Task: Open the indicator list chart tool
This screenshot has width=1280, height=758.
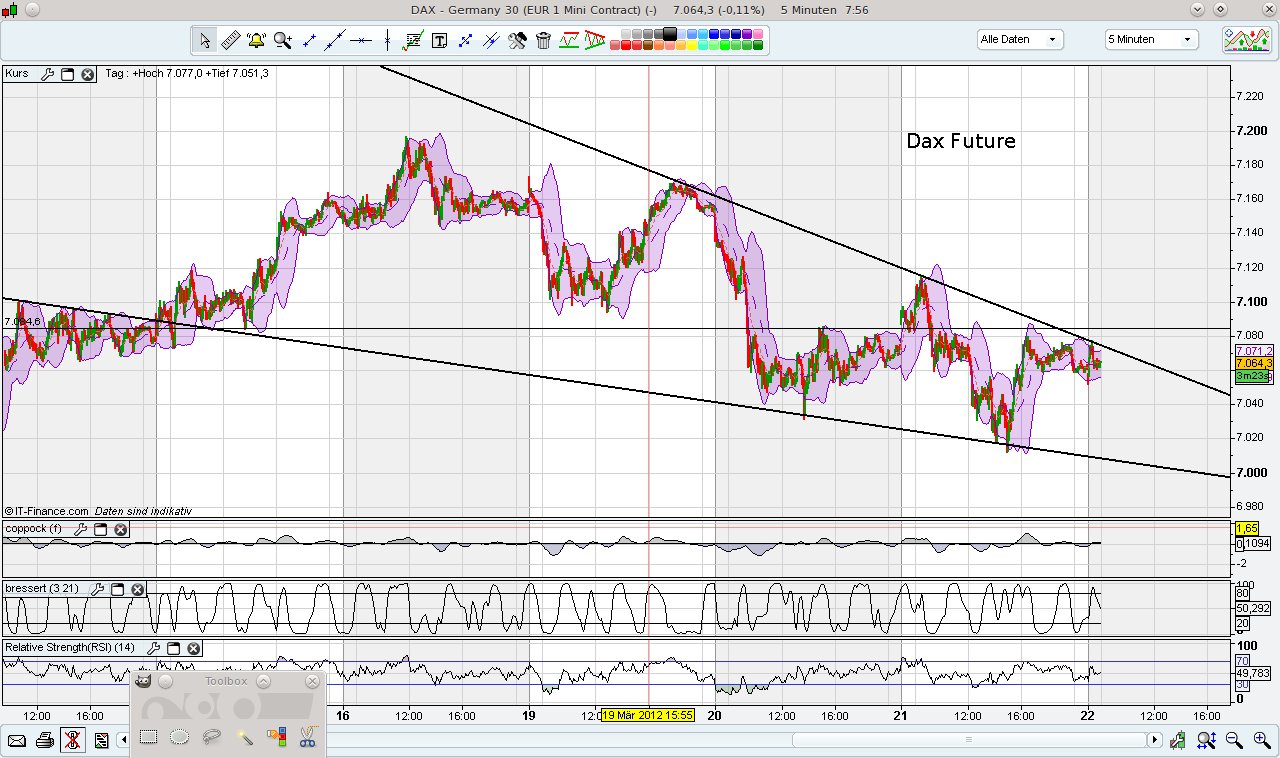Action: coord(413,41)
